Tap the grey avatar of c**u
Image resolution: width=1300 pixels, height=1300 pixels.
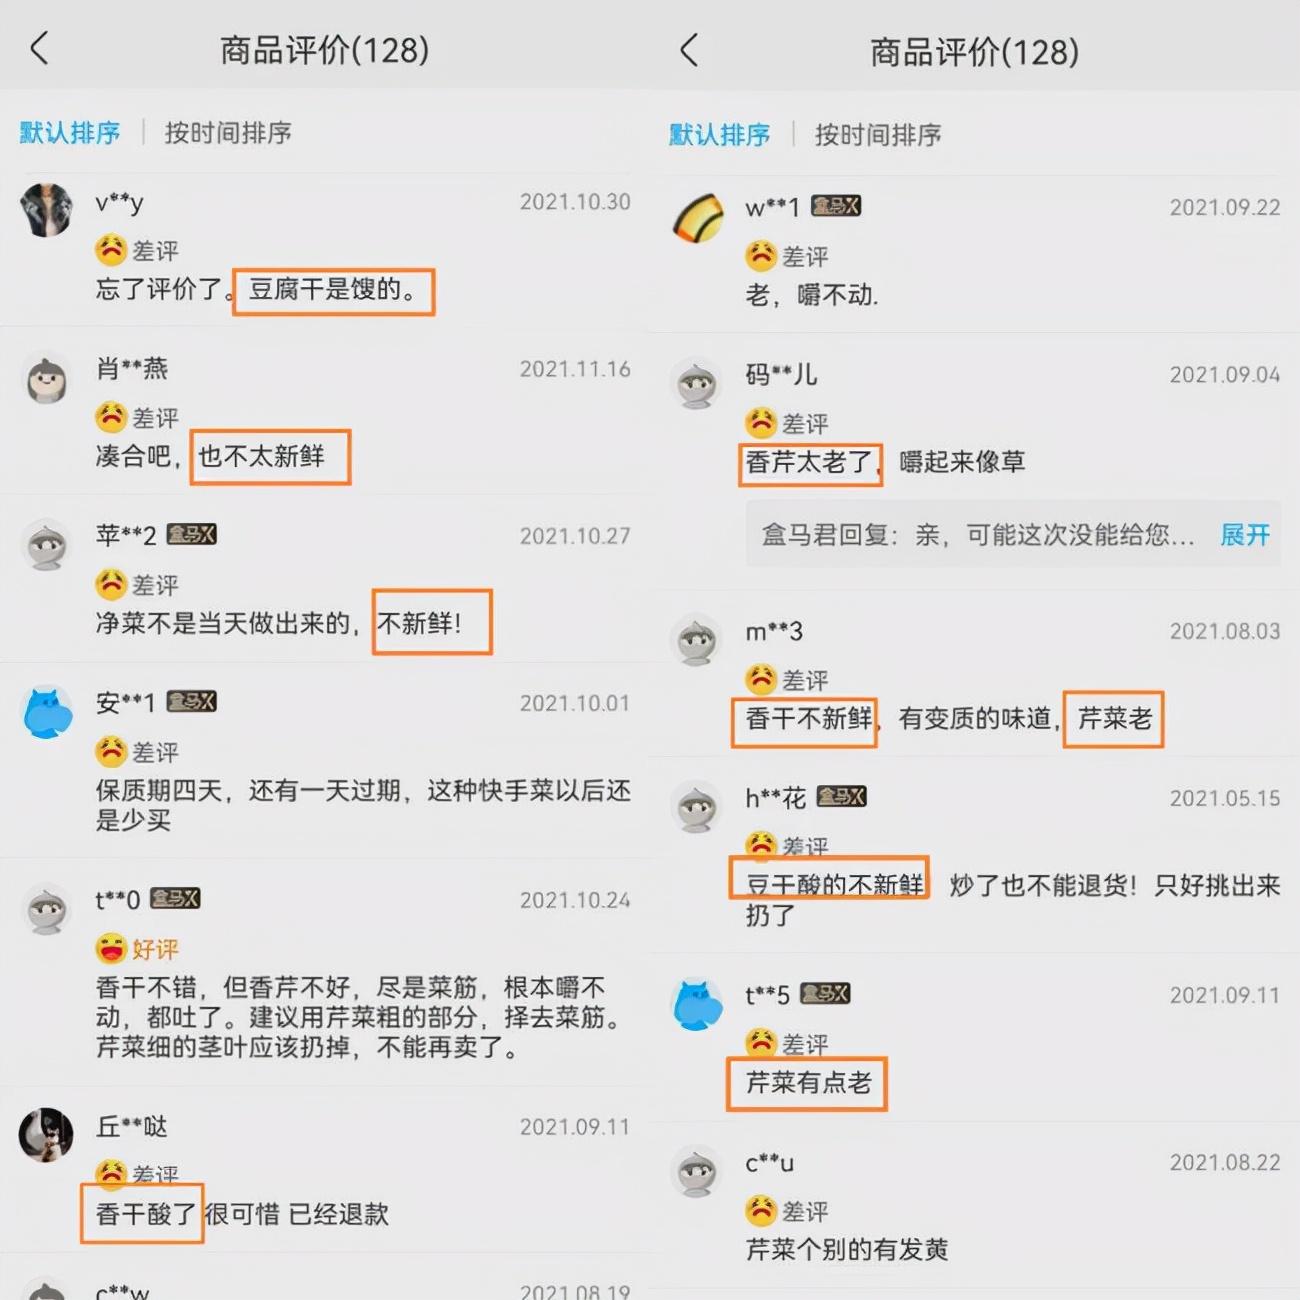pos(697,1171)
